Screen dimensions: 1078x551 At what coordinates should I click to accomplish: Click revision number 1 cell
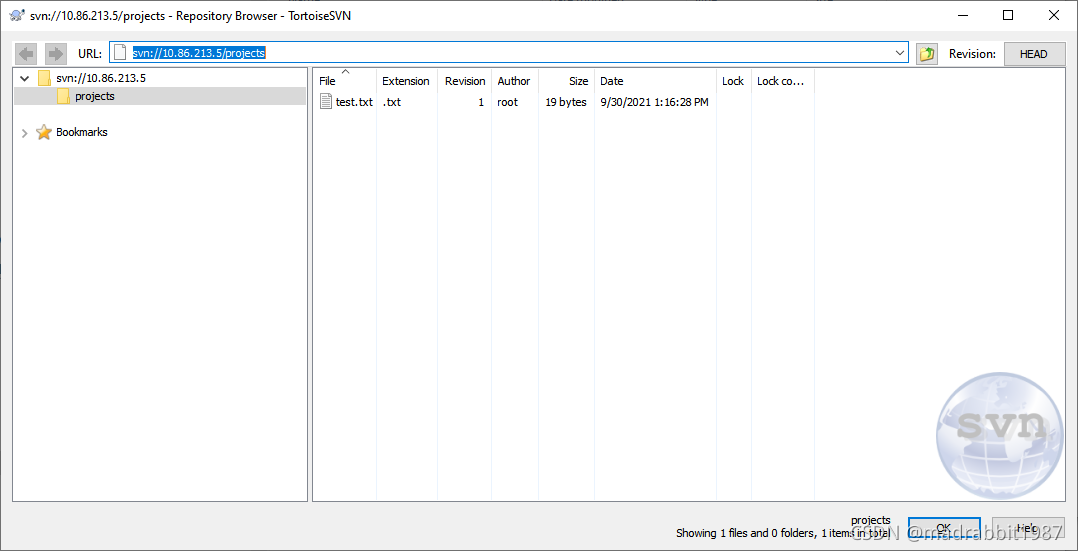481,102
